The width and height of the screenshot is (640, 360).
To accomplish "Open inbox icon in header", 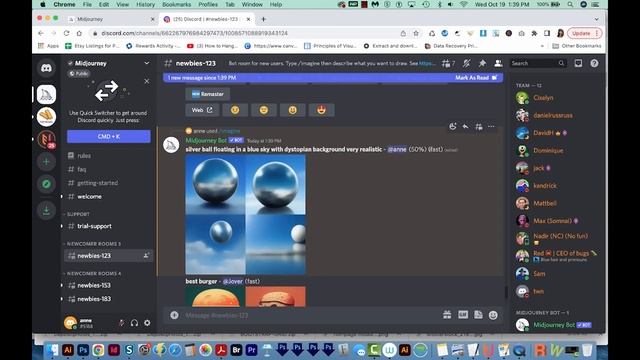I will (578, 63).
